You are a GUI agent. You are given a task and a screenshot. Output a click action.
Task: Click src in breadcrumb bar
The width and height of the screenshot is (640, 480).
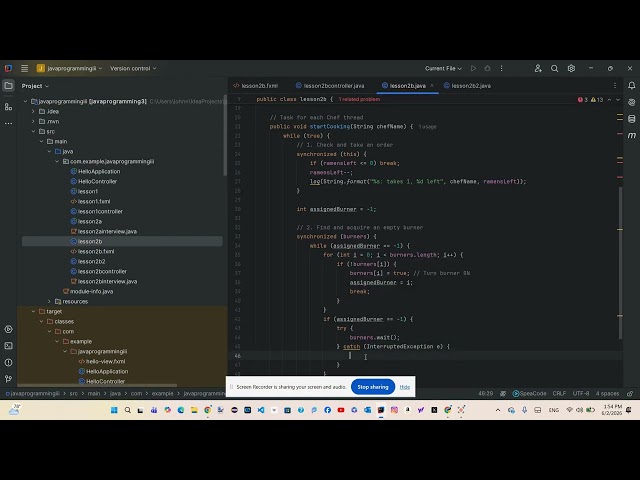click(73, 393)
